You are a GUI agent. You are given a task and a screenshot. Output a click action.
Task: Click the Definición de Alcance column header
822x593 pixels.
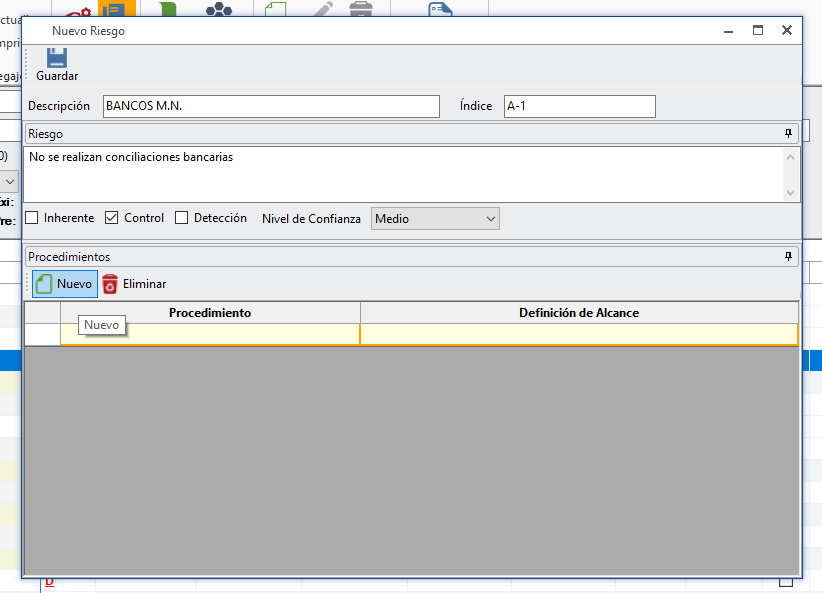[578, 313]
